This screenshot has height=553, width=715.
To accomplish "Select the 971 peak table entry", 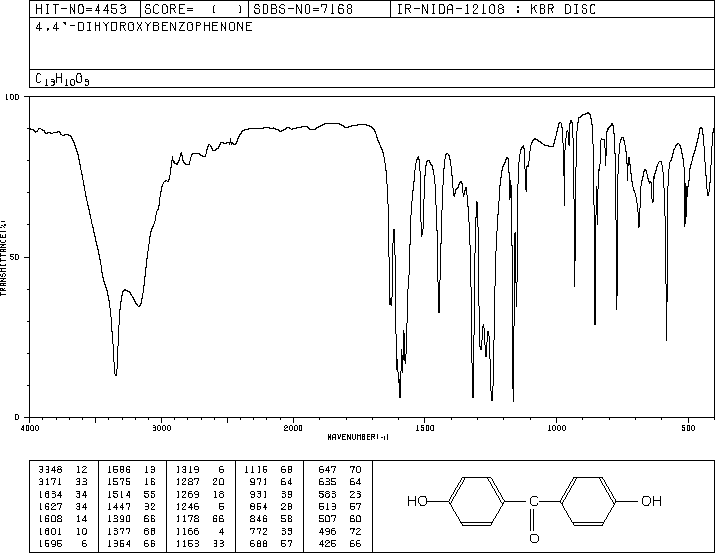I will (271, 482).
